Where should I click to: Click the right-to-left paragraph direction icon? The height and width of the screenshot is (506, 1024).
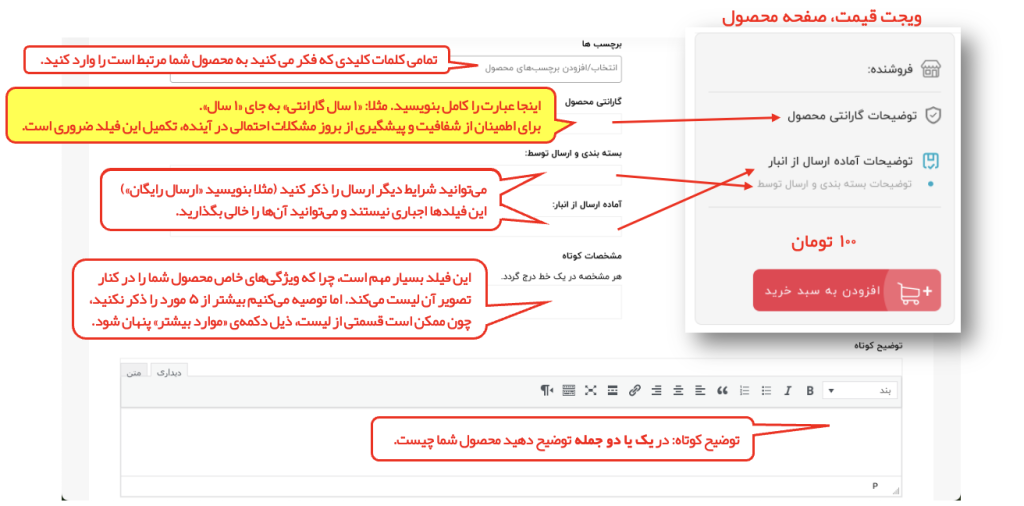[x=547, y=390]
